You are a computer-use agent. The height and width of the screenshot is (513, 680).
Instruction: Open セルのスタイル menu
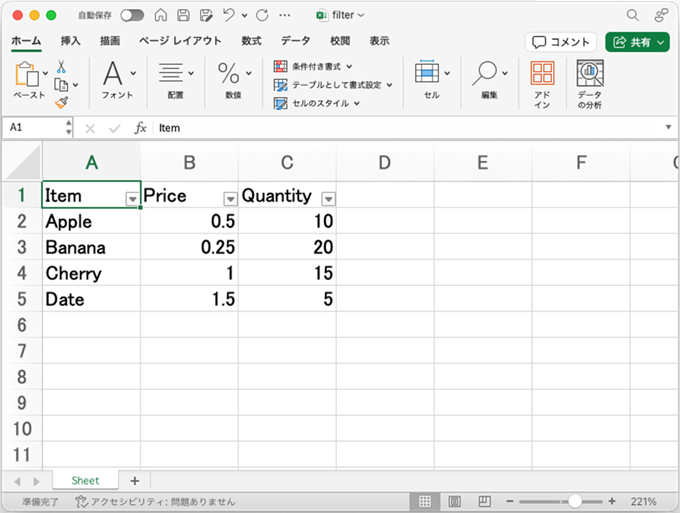point(317,103)
